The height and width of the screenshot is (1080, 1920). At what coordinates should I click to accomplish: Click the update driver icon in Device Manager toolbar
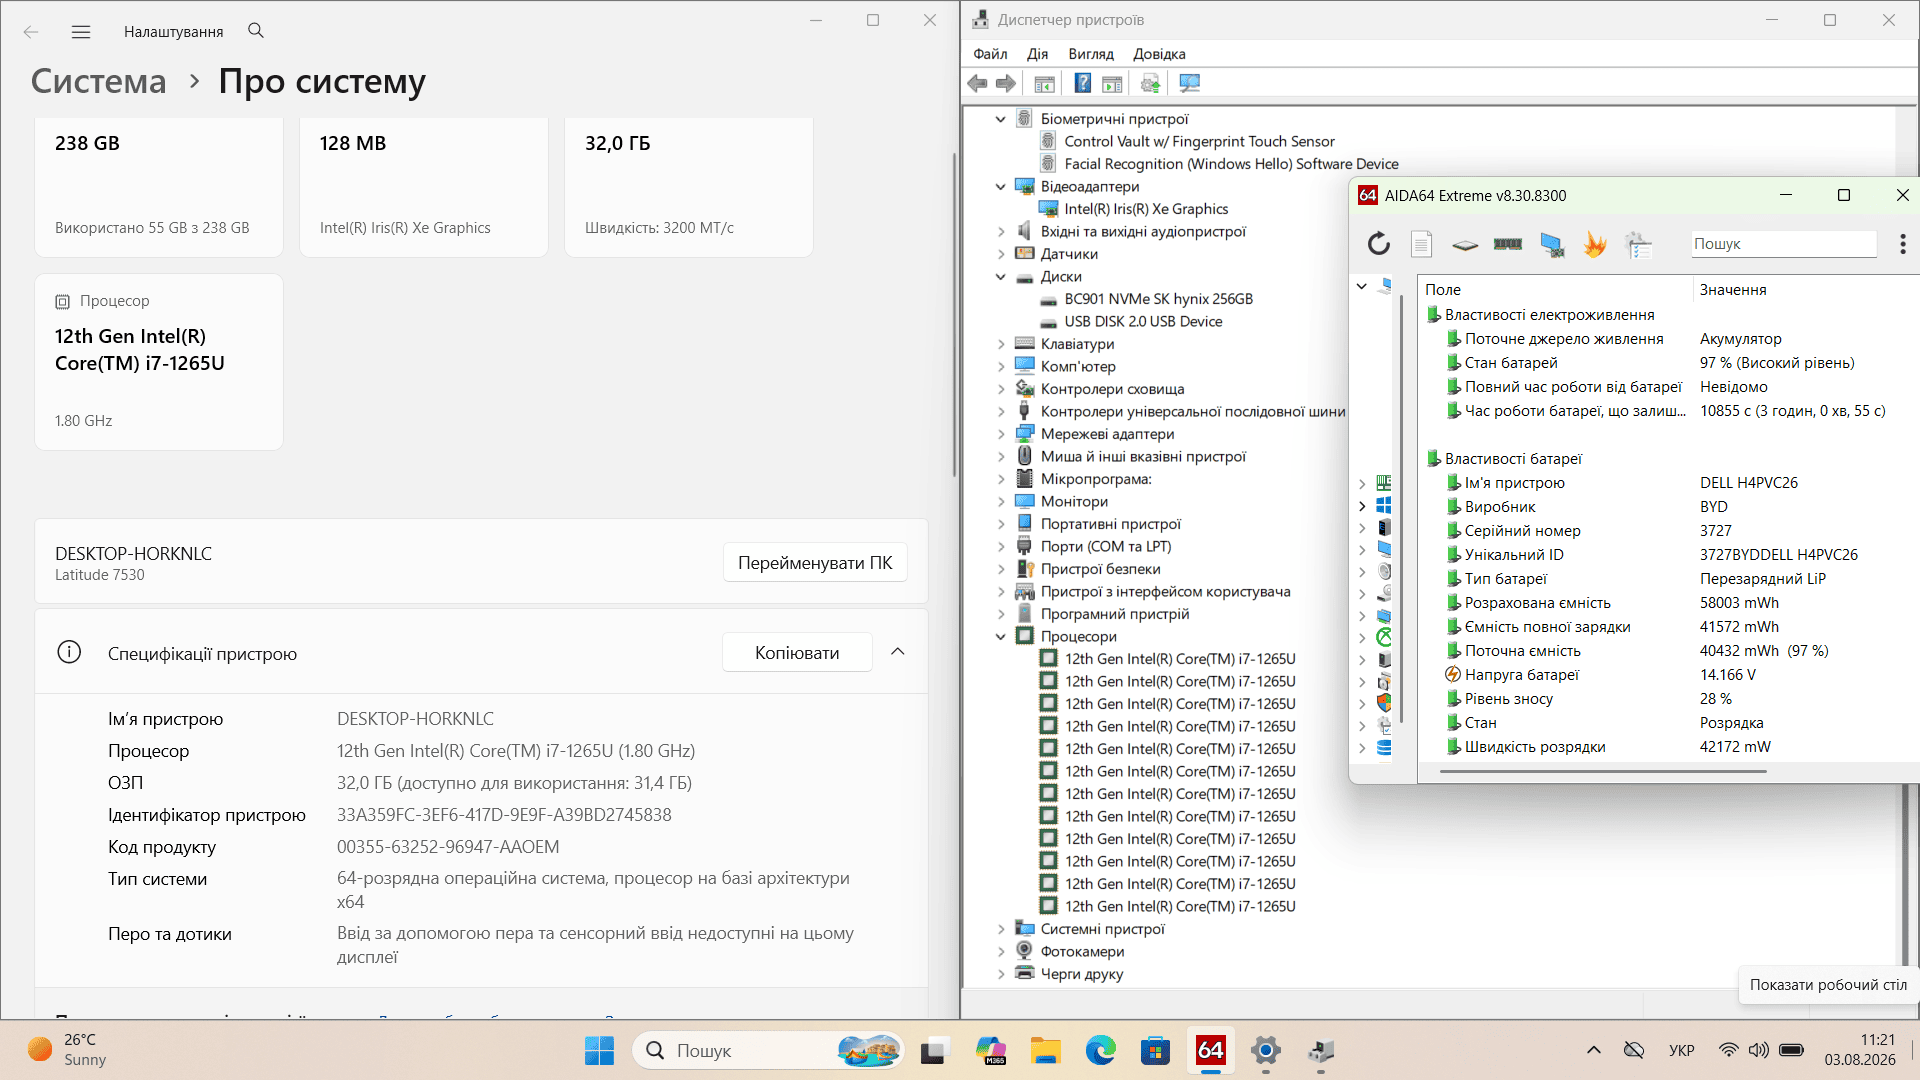click(x=1151, y=84)
